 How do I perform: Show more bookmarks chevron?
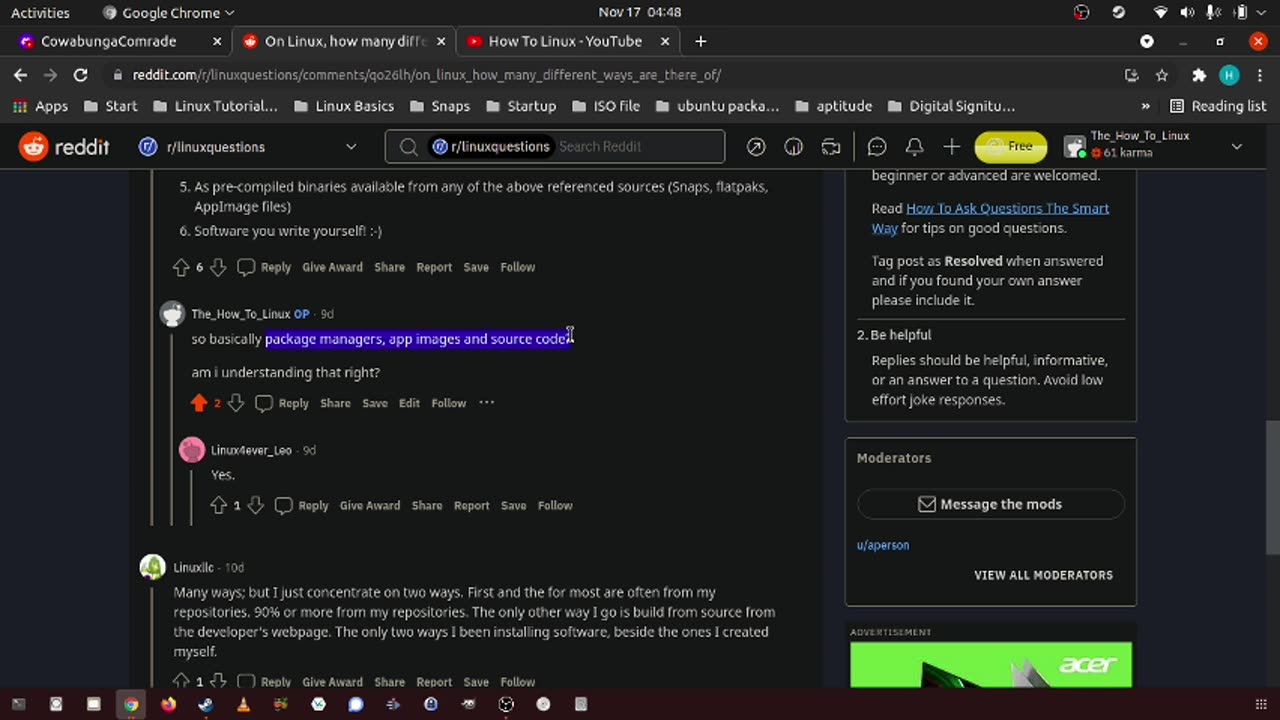point(1145,106)
